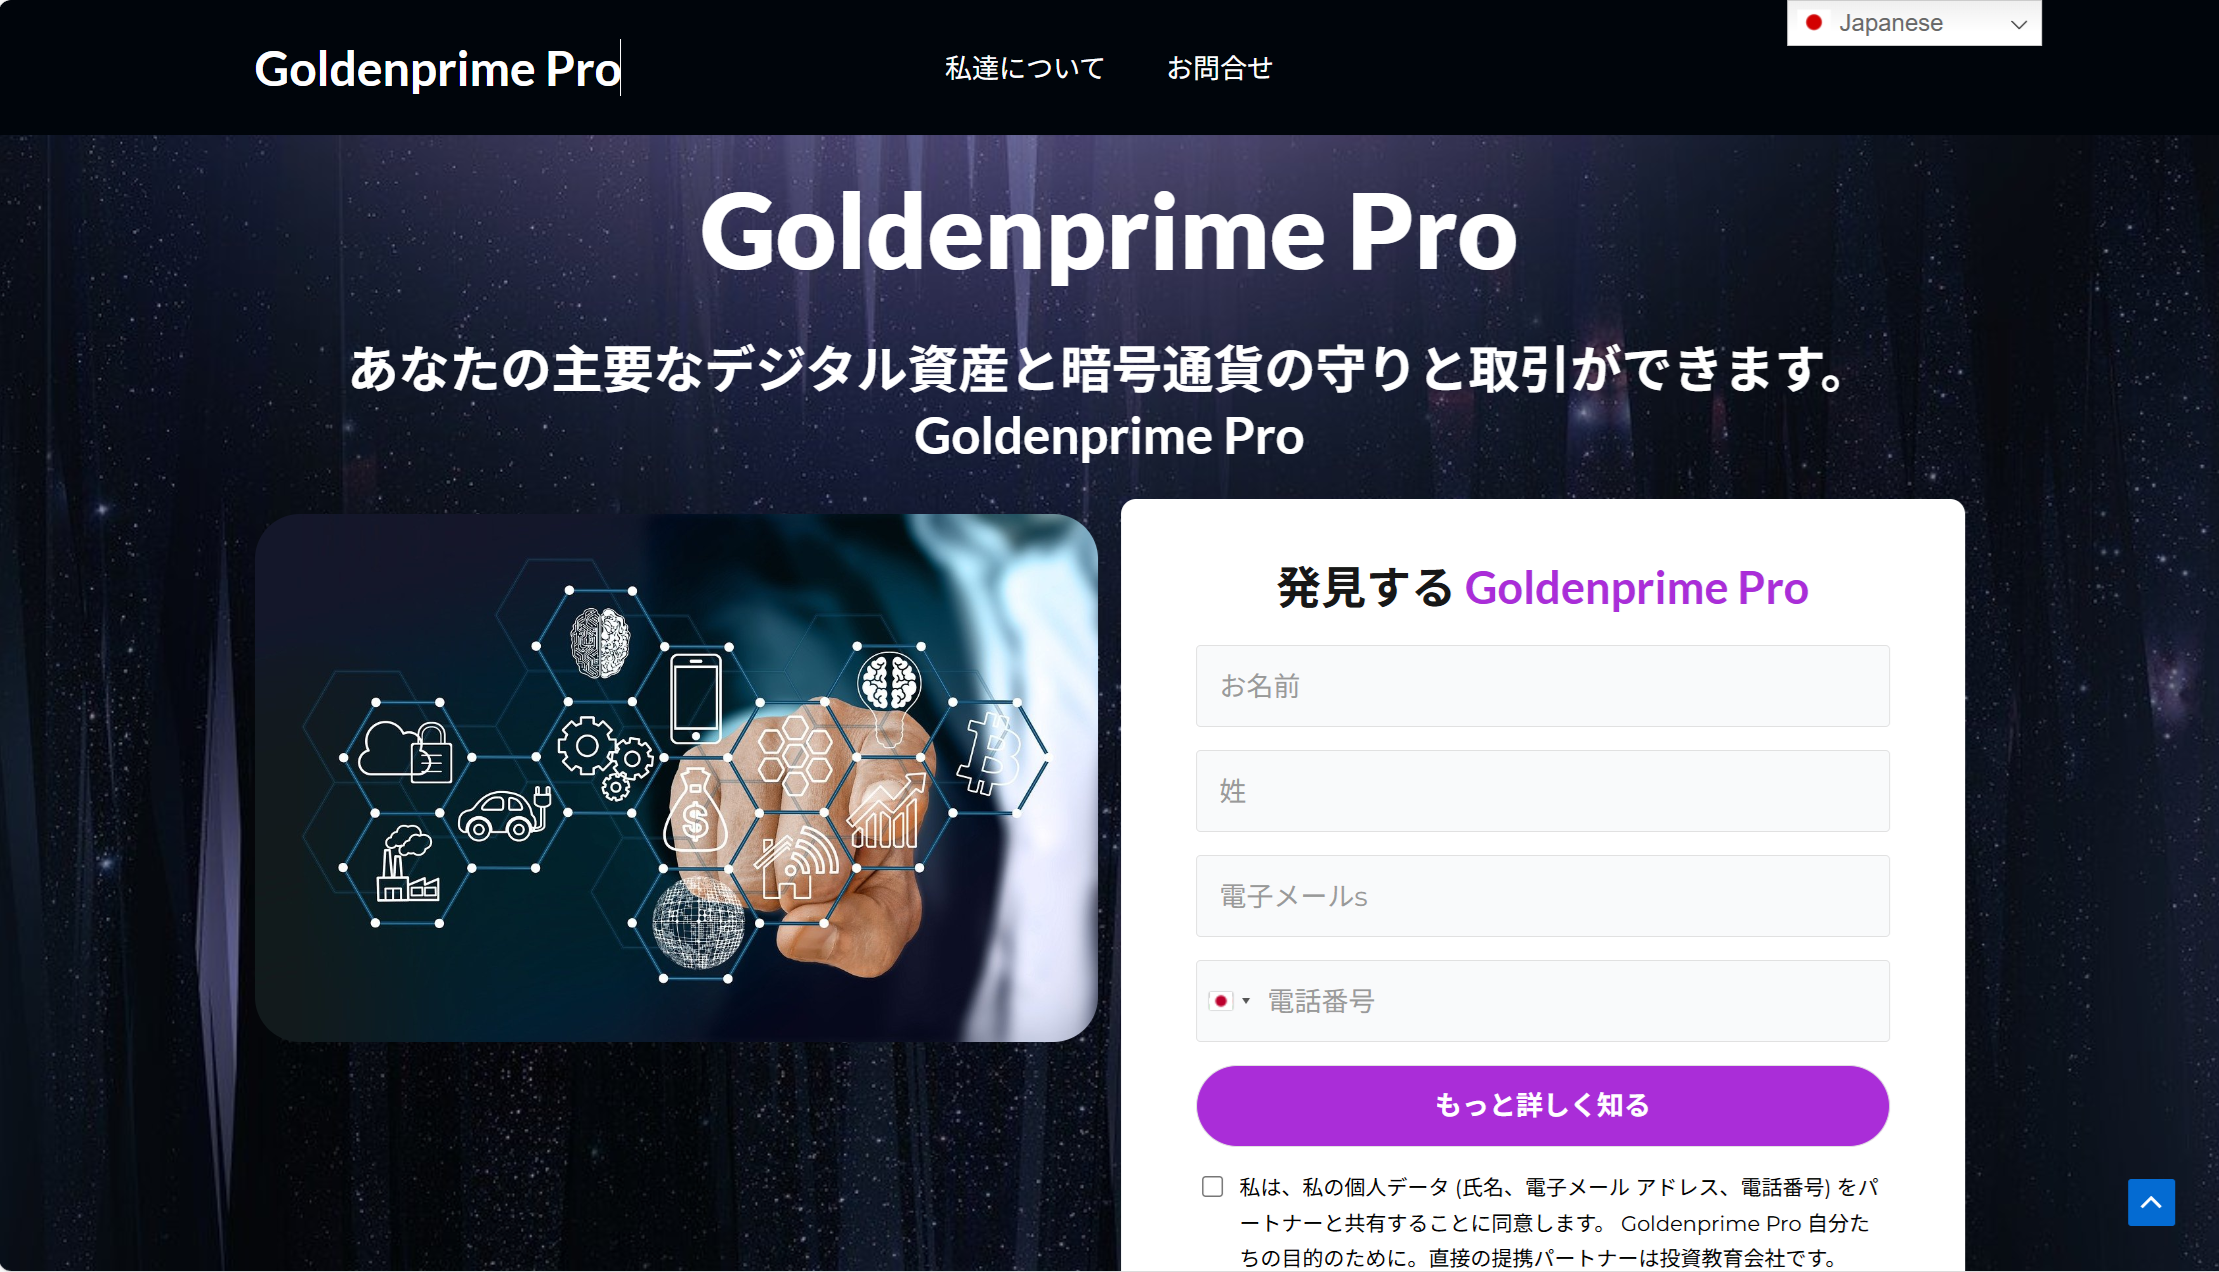
Task: Expand the phone country code flag selector
Action: click(x=1229, y=1001)
